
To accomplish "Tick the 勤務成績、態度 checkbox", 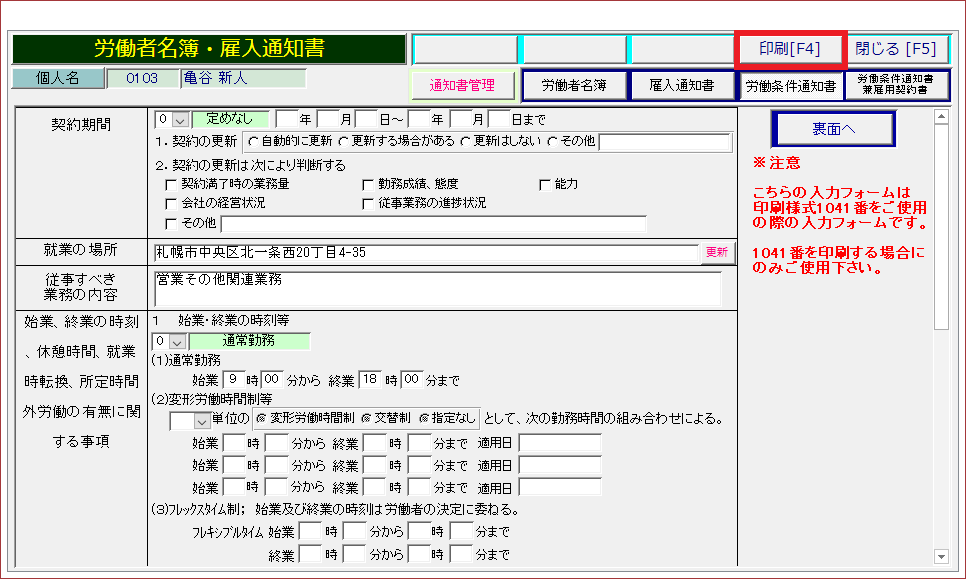I will [x=368, y=184].
